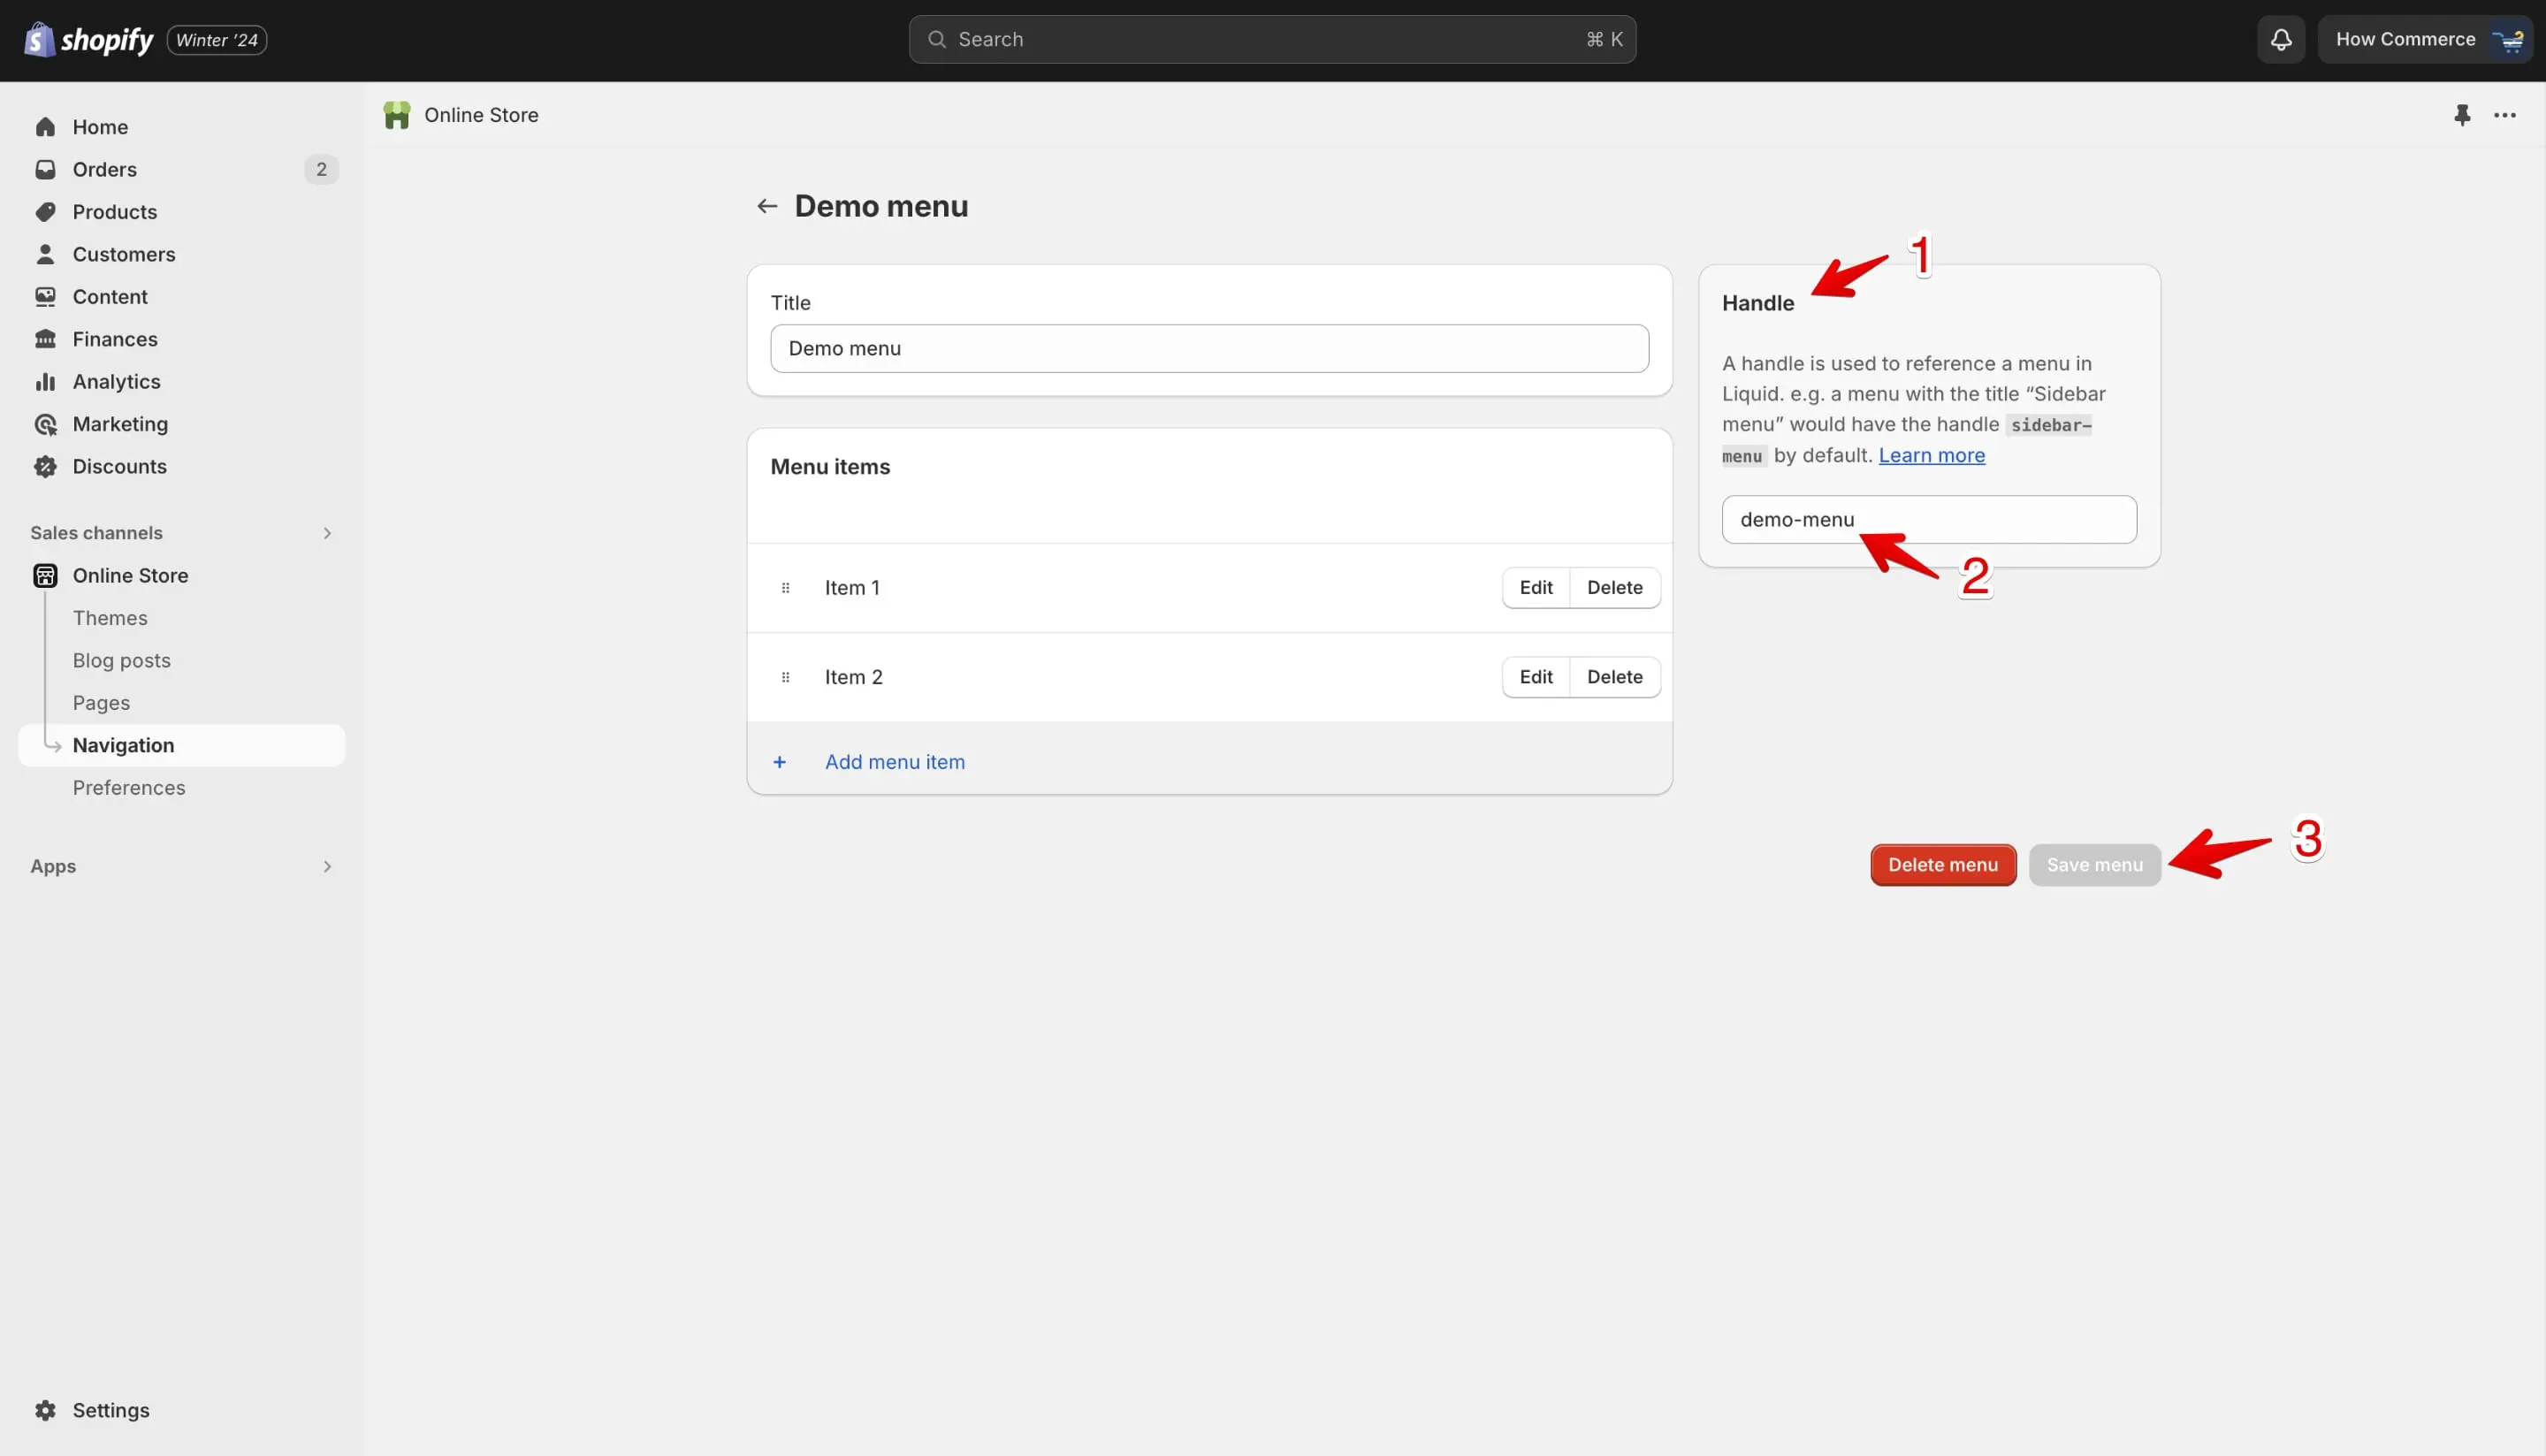Click the Analytics bar chart icon
Viewport: 2546px width, 1456px height.
click(x=45, y=382)
